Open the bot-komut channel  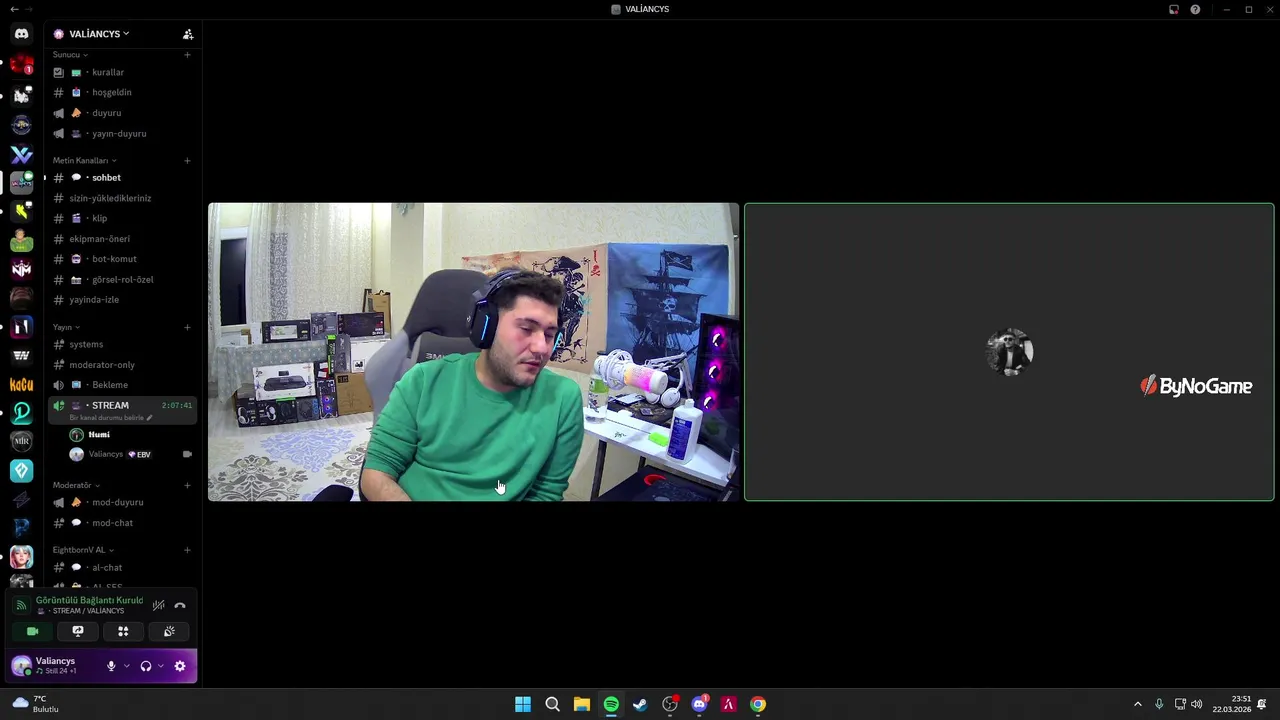point(122,259)
